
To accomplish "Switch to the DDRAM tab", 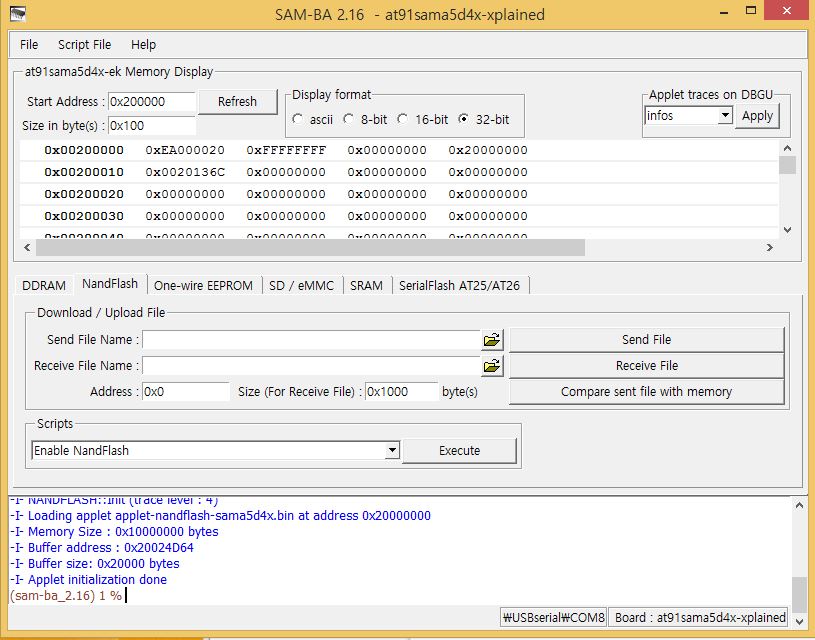I will (x=44, y=285).
